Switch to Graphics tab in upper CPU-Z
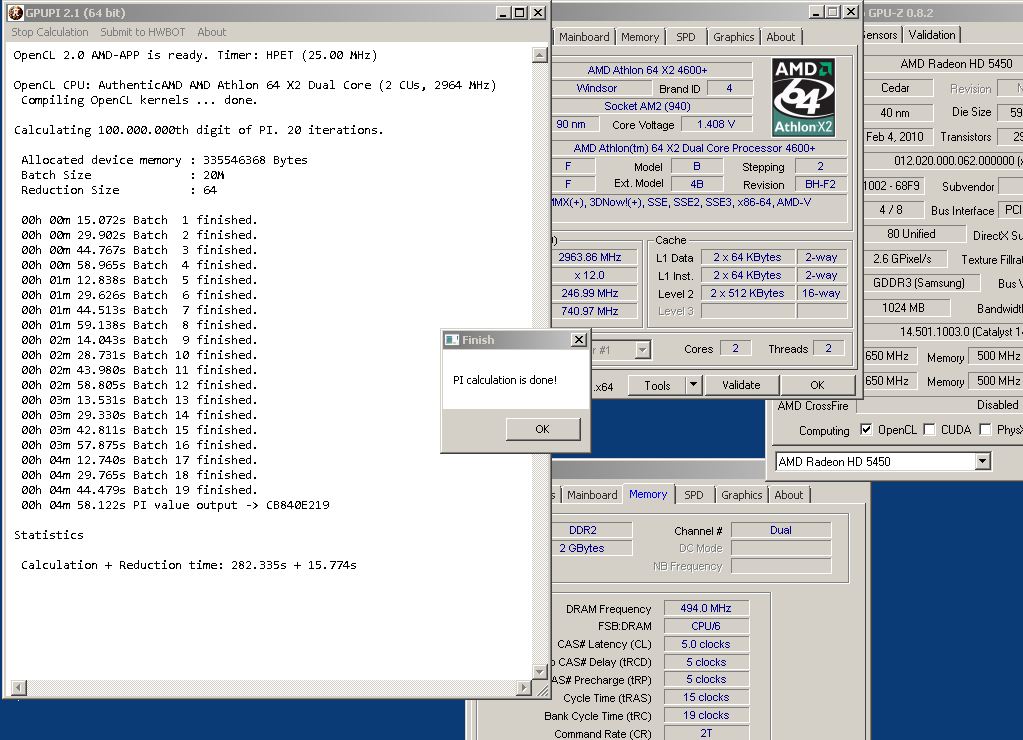Viewport: 1023px width, 740px height. coord(733,37)
